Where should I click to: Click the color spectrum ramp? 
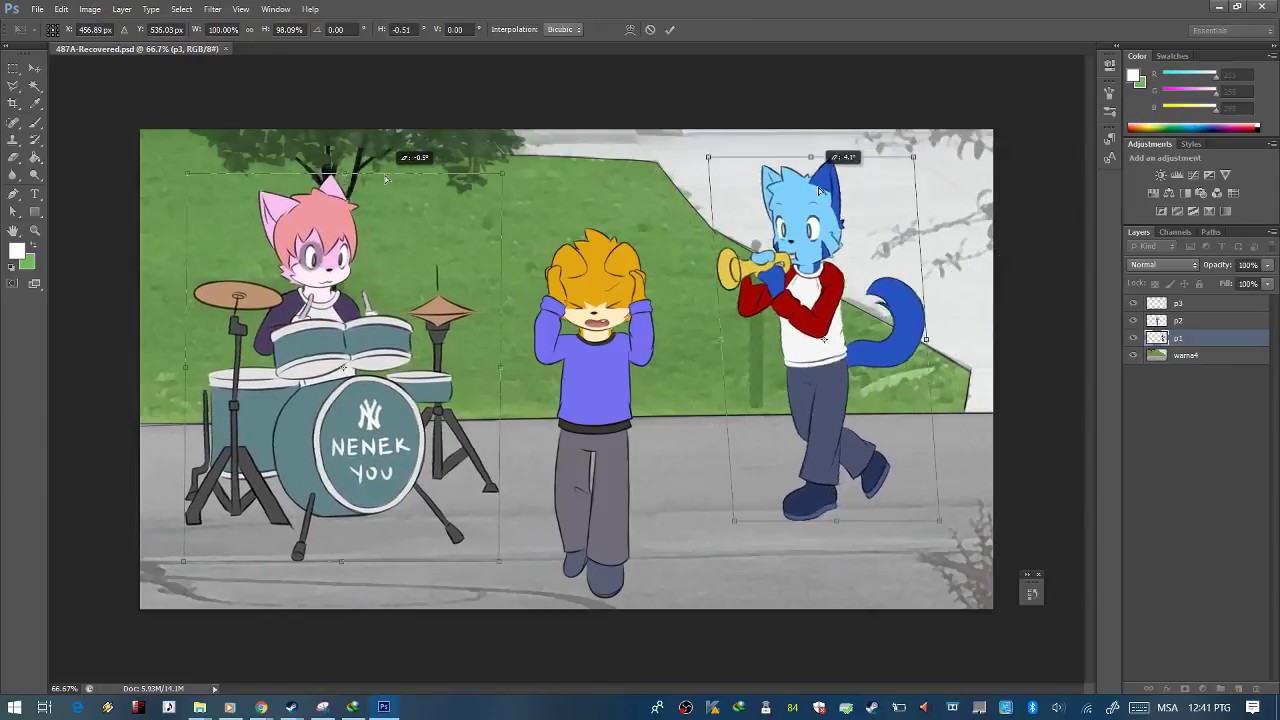pos(1193,127)
